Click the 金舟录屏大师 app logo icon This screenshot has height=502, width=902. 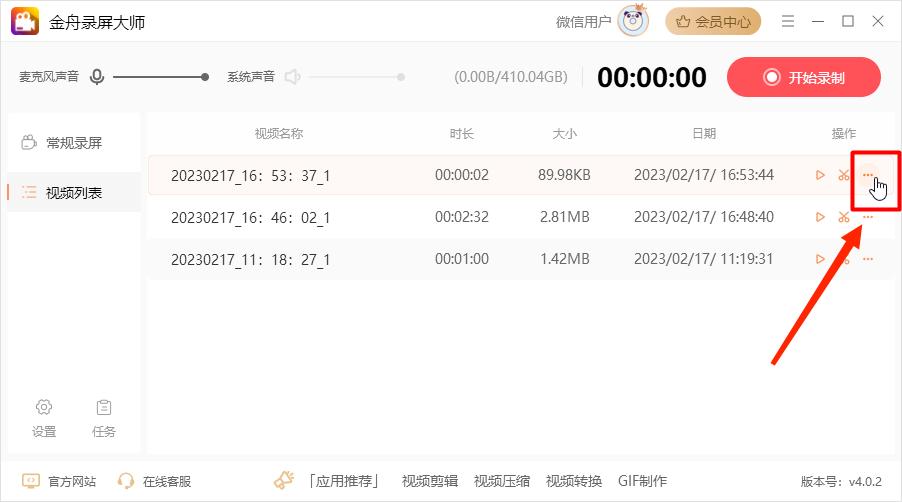pos(25,21)
